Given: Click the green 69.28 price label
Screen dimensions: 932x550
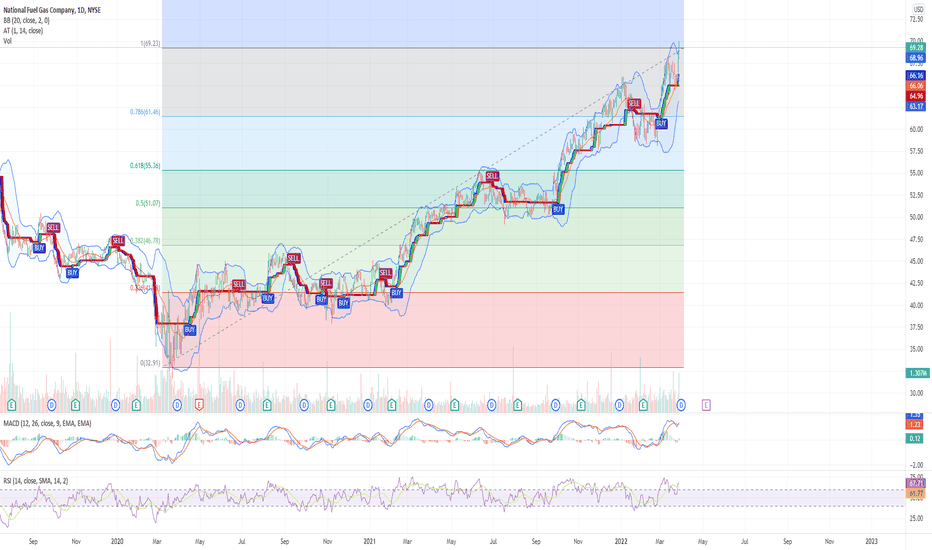Looking at the screenshot, I should click(x=916, y=48).
